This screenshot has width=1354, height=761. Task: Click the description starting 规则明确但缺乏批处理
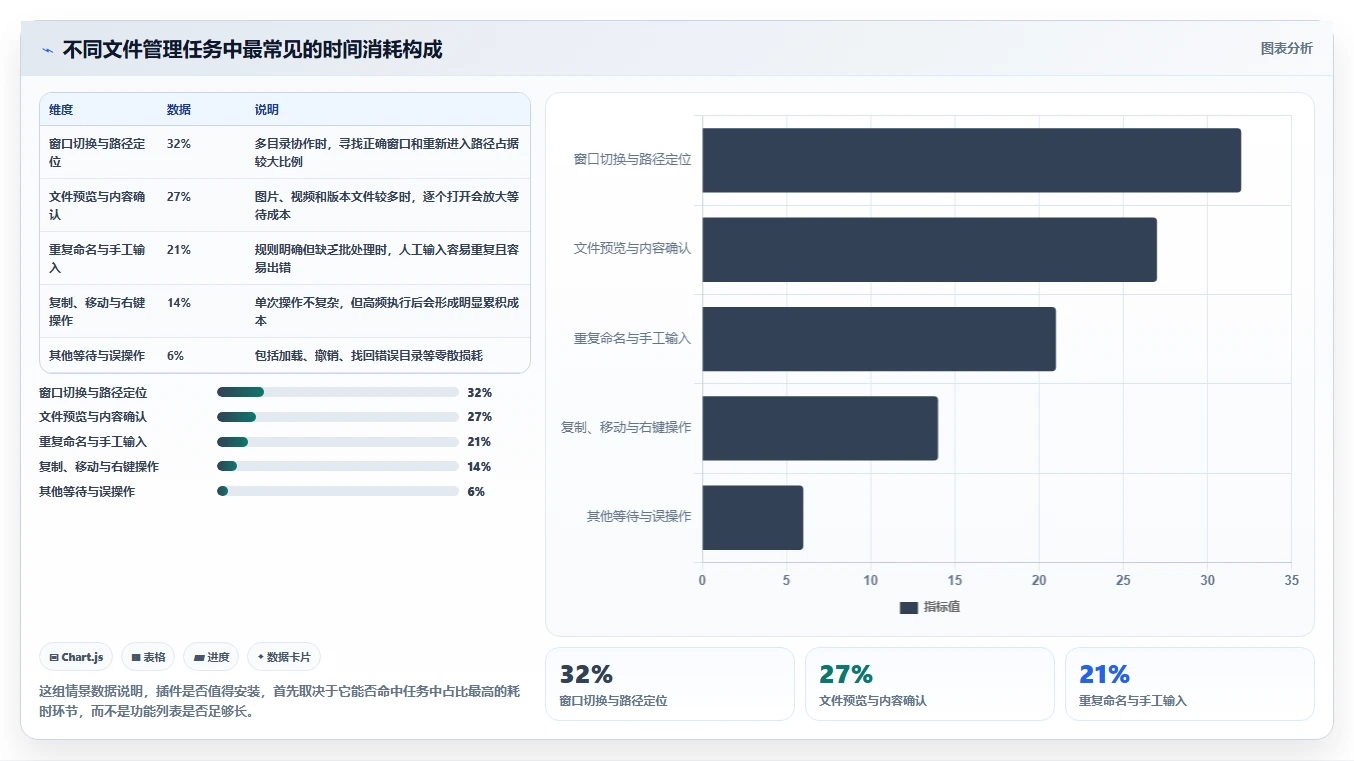(387, 259)
